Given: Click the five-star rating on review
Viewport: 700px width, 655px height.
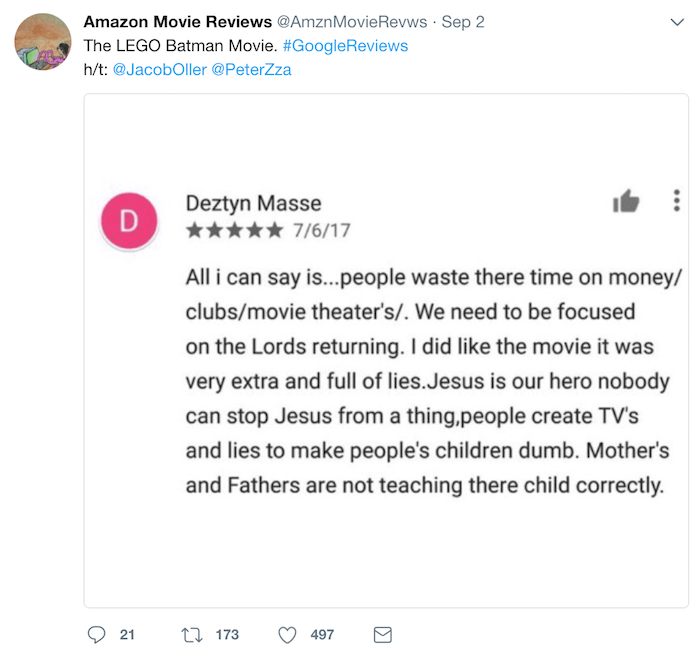Looking at the screenshot, I should tap(234, 231).
